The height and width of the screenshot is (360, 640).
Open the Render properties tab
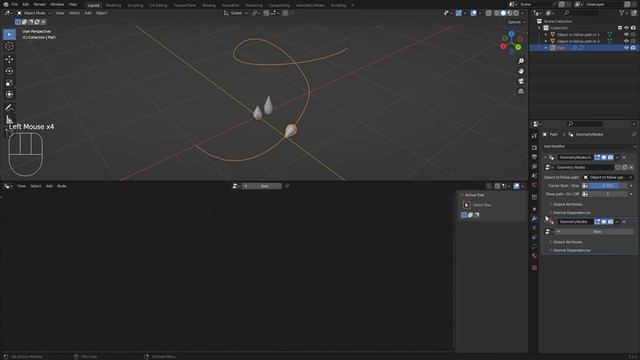[x=534, y=147]
